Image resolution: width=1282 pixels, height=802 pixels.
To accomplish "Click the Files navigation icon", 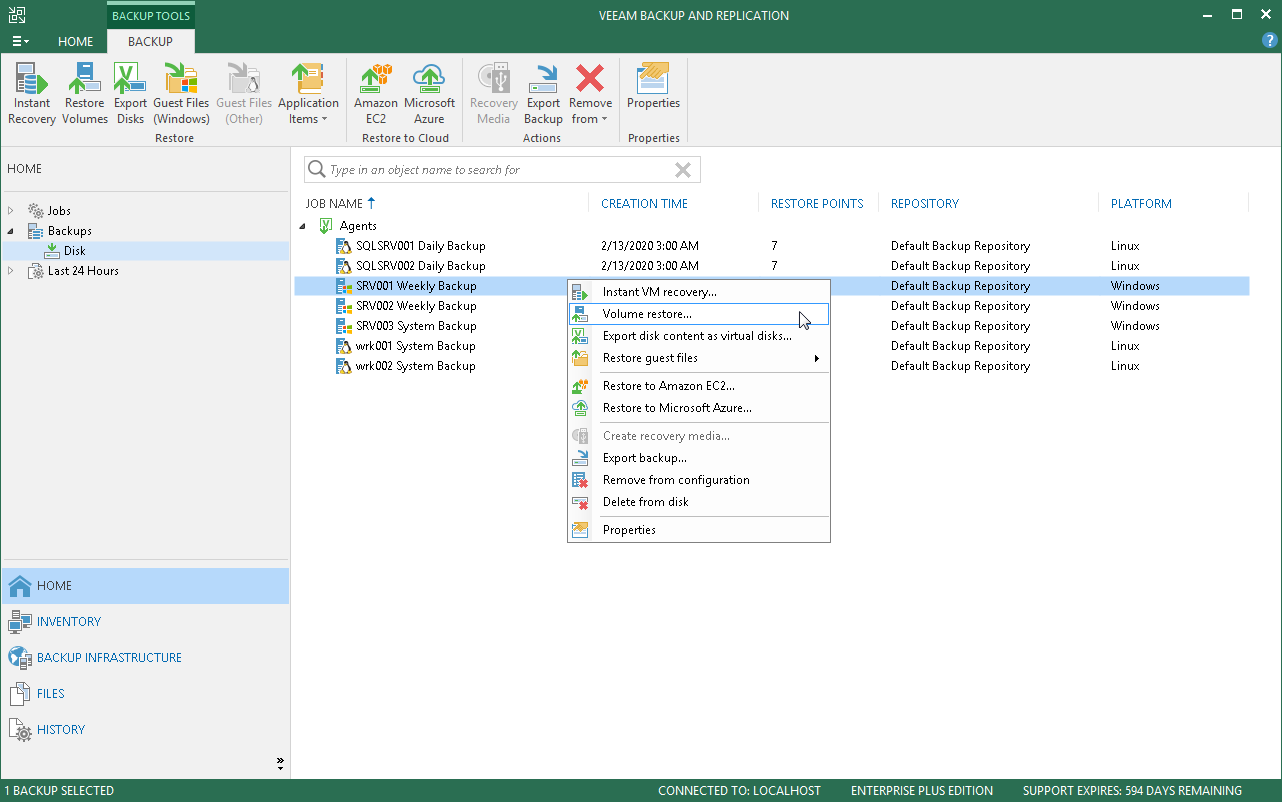I will click(20, 694).
